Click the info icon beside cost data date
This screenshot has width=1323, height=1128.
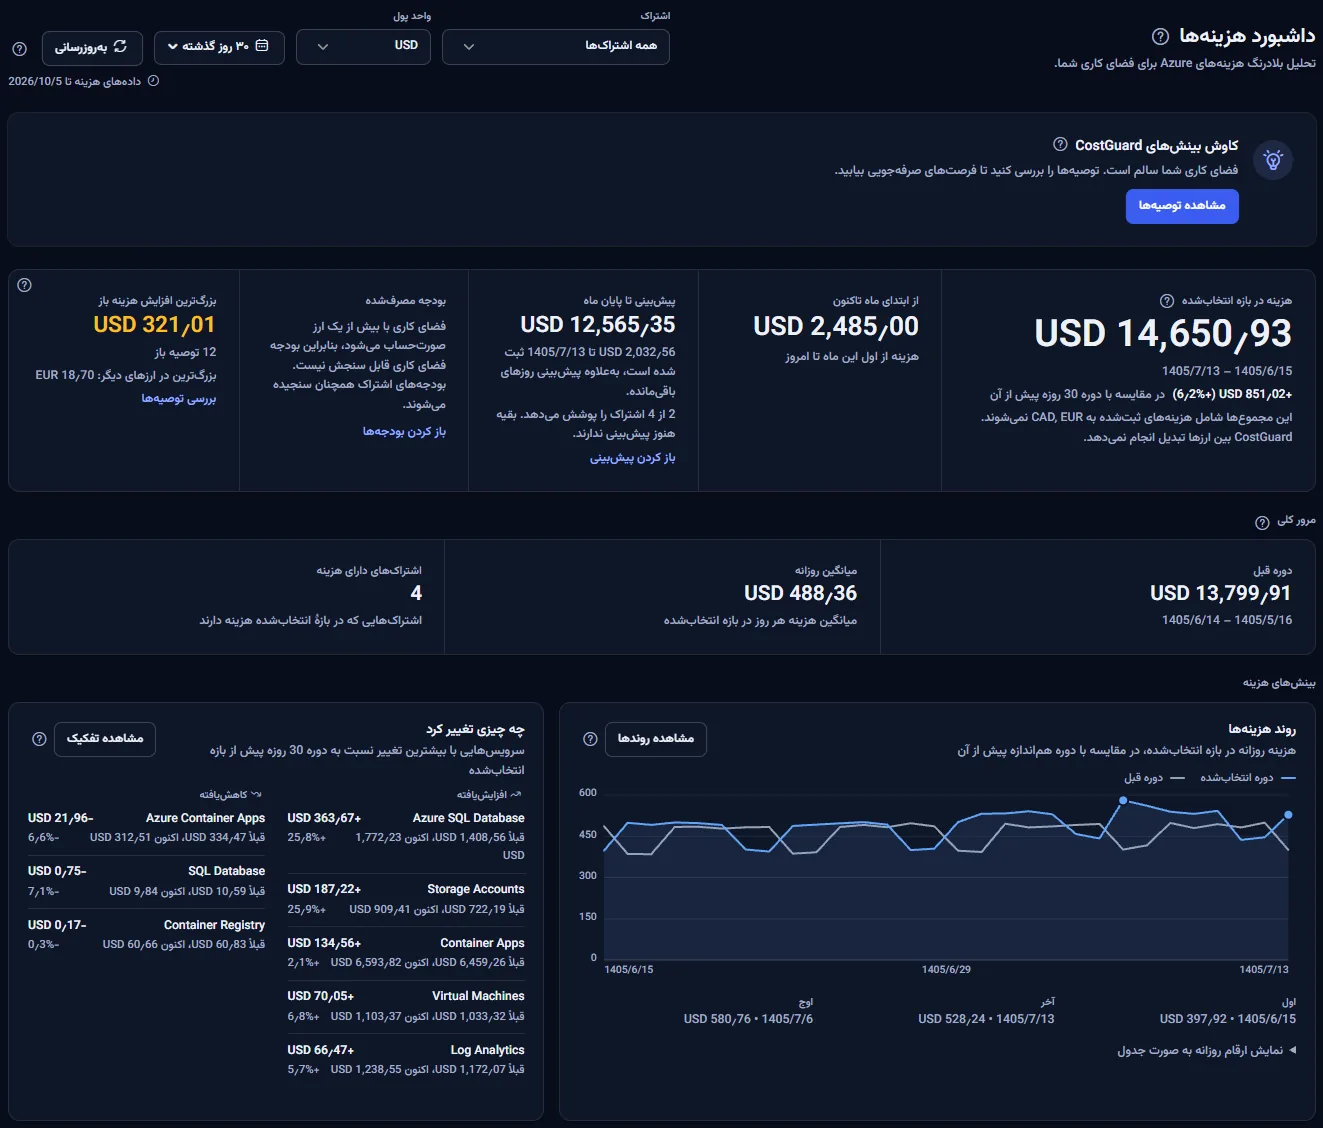click(153, 81)
